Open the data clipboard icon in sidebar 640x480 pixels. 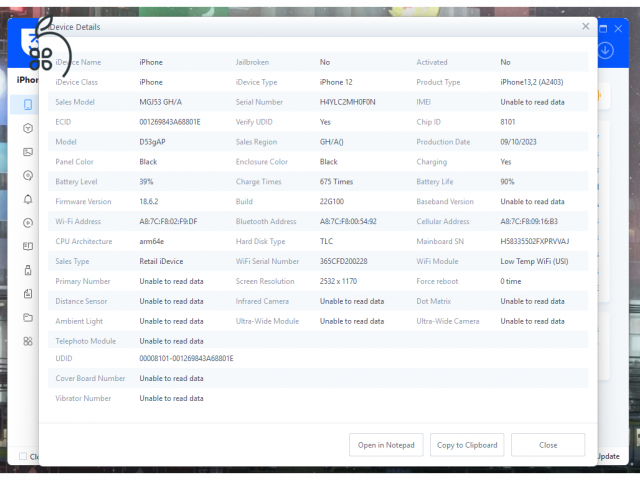(x=28, y=293)
